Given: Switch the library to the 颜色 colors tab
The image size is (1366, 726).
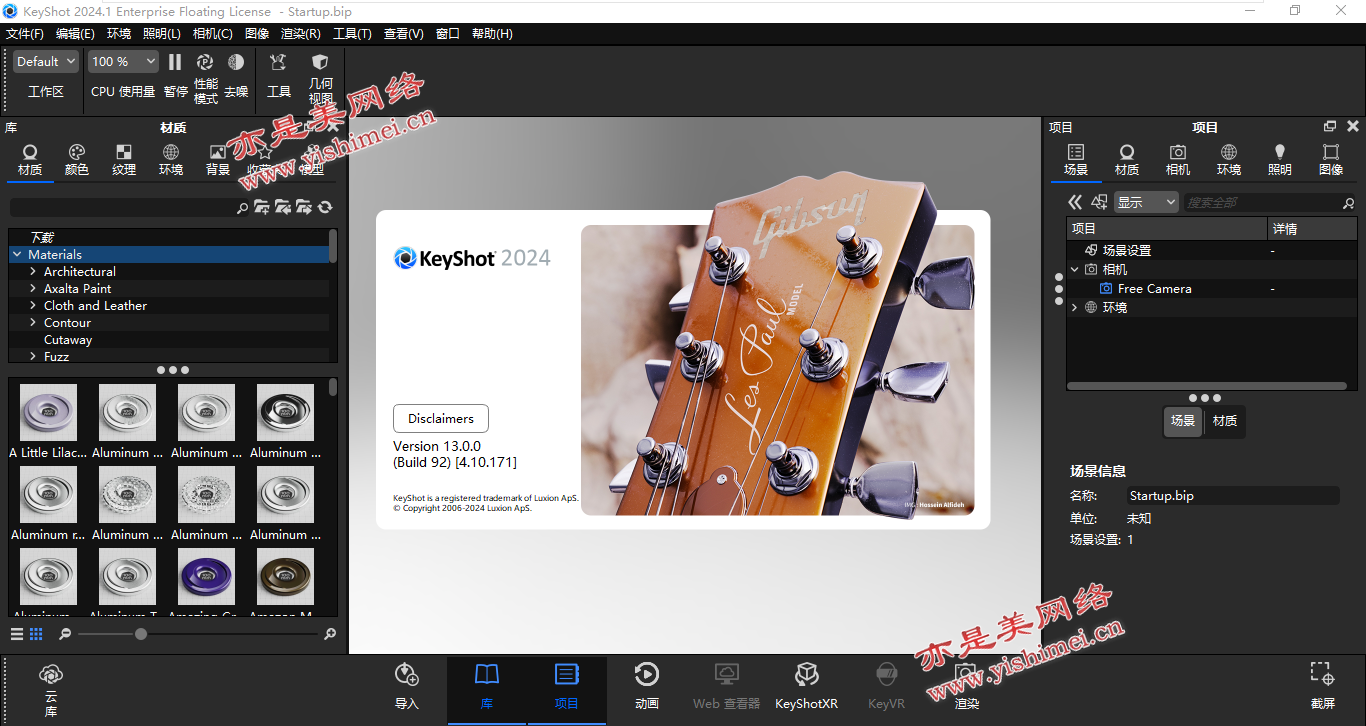Looking at the screenshot, I should point(77,160).
